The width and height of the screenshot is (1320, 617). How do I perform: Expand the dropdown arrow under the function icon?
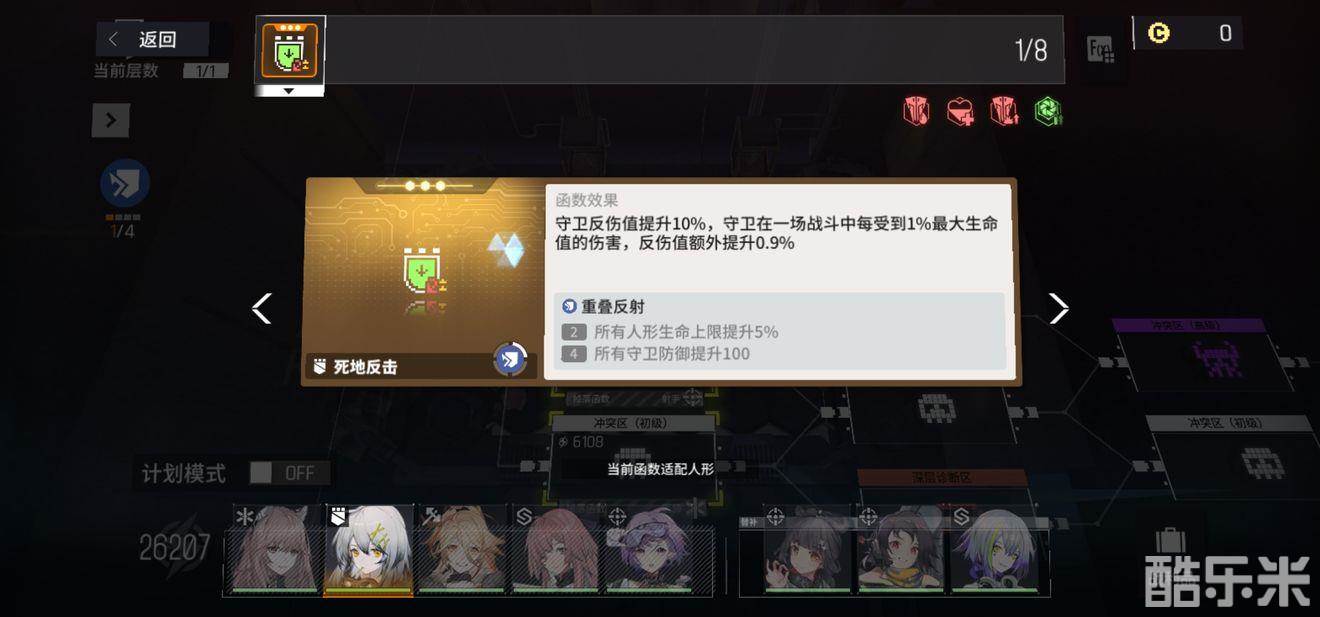click(289, 91)
